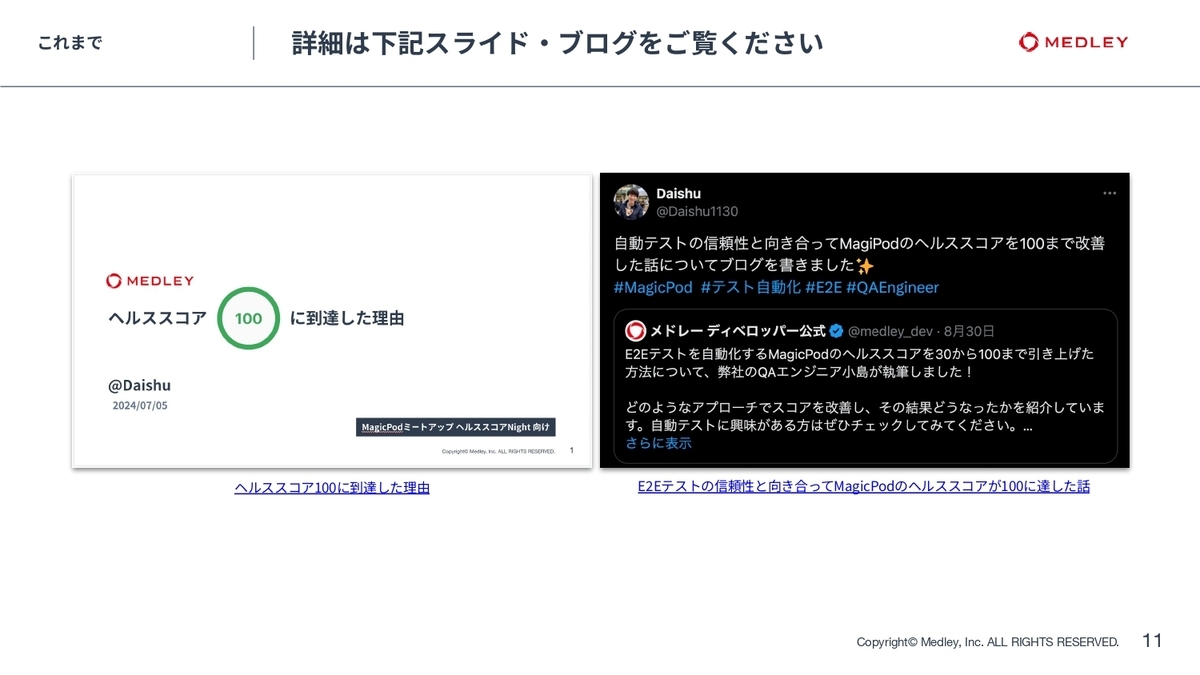Screen dimensions: 1200x675
Task: Click the #テスト自動化 hashtag
Action: [751, 287]
